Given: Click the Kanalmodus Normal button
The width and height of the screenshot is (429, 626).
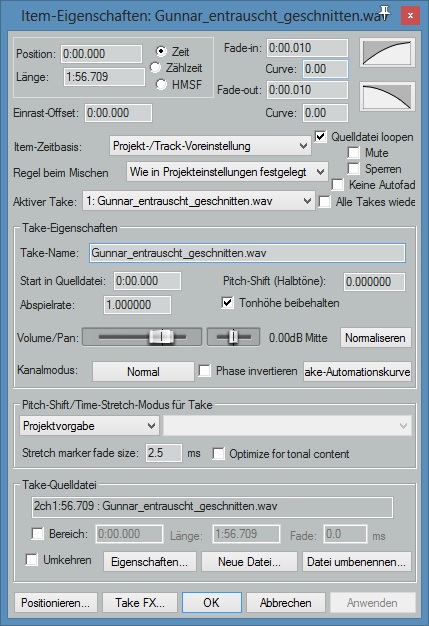Looking at the screenshot, I should click(143, 371).
